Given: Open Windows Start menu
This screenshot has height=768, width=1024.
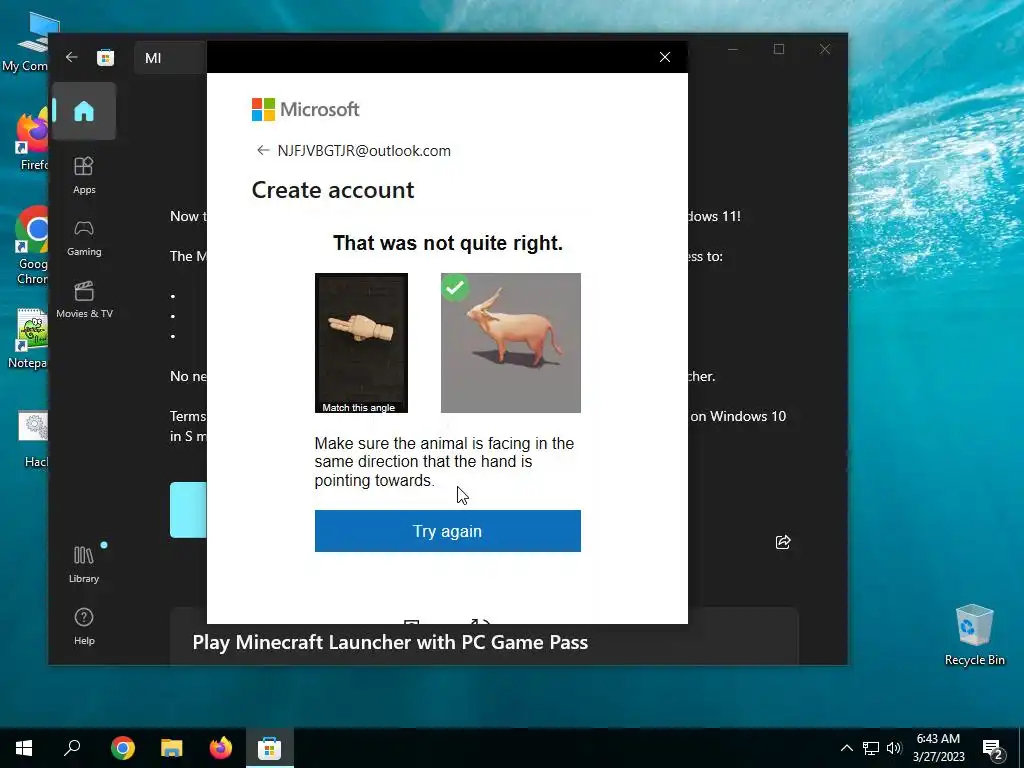Looking at the screenshot, I should [24, 748].
